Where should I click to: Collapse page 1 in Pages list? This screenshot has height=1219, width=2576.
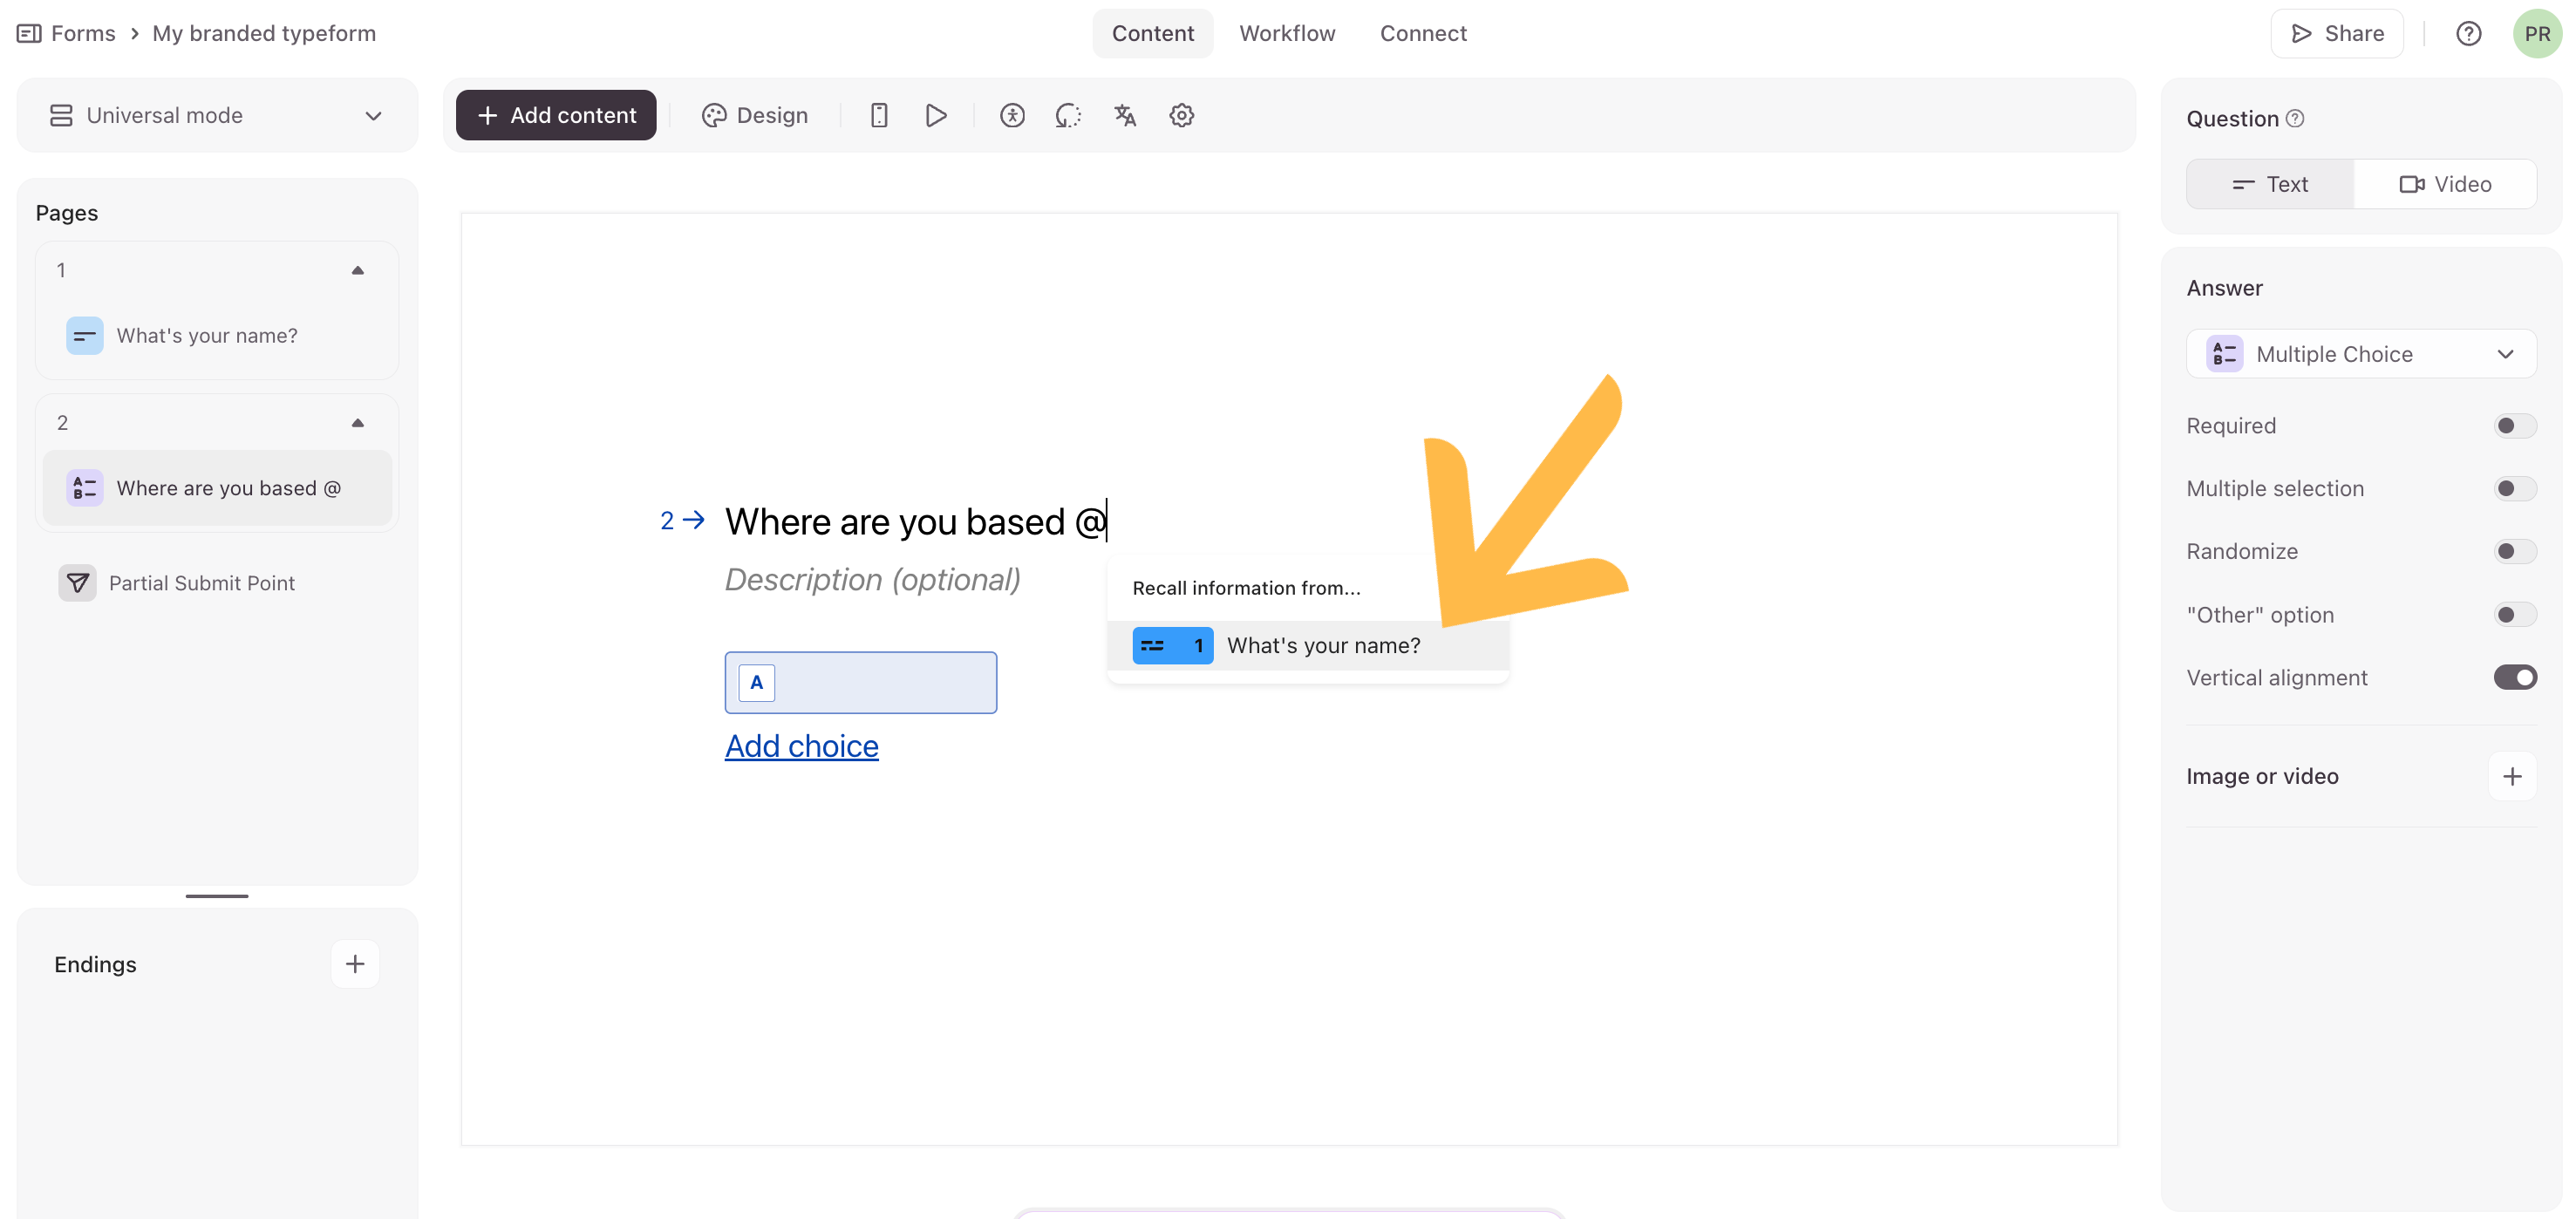tap(358, 270)
